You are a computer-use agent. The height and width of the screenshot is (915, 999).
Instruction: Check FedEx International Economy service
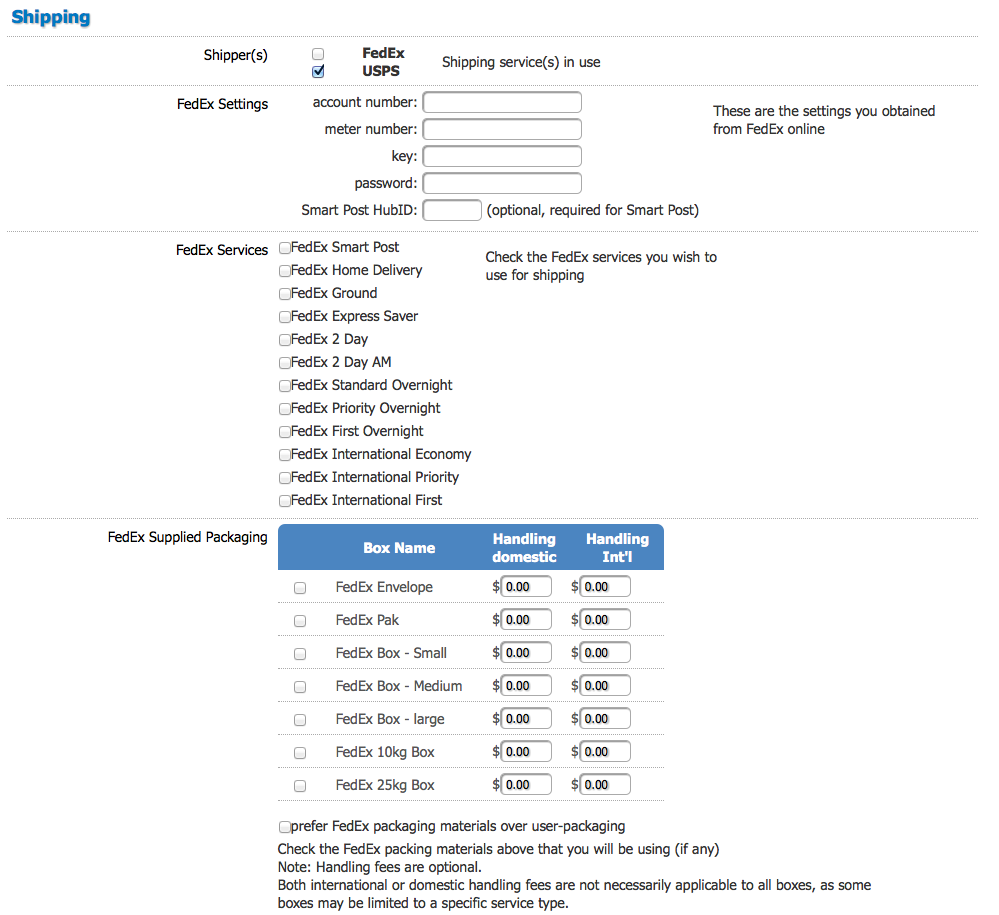[285, 454]
